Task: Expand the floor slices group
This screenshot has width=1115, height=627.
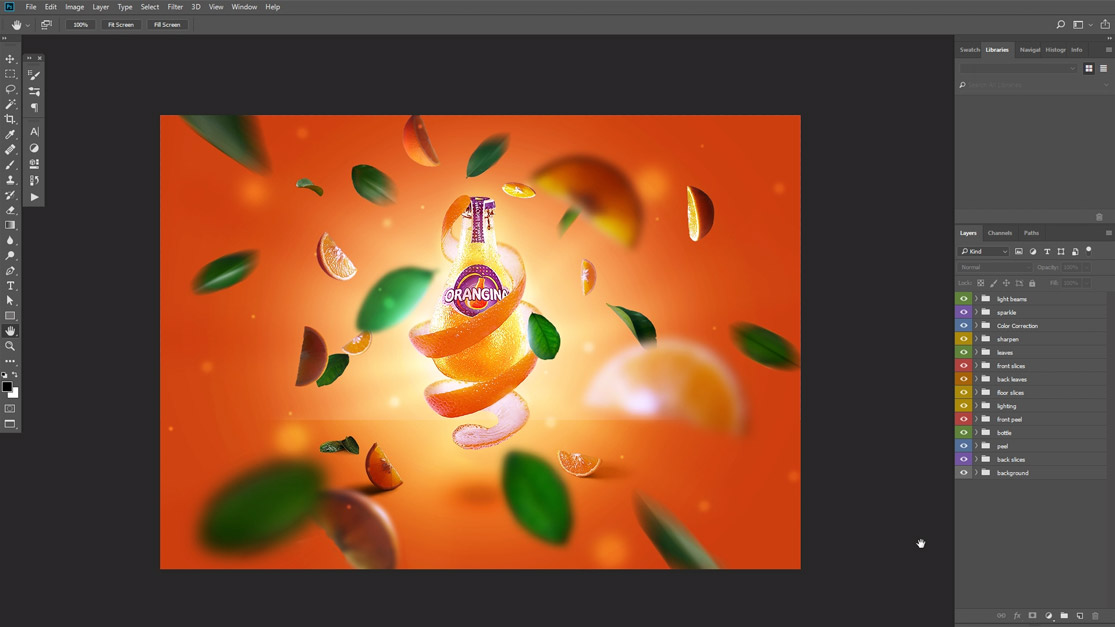Action: coord(976,392)
